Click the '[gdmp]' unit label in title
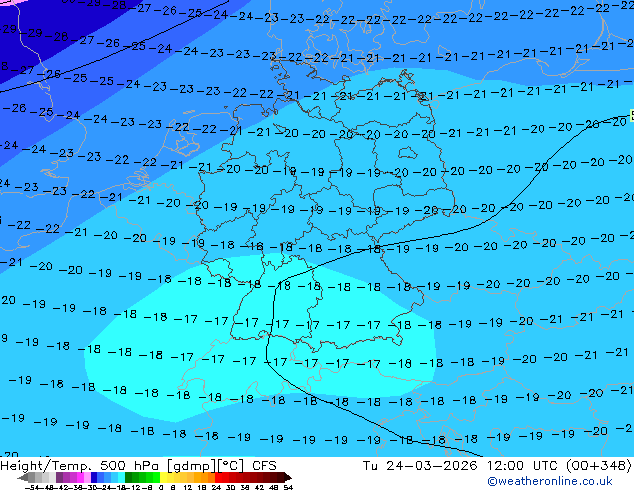634x490 pixels. (x=192, y=466)
